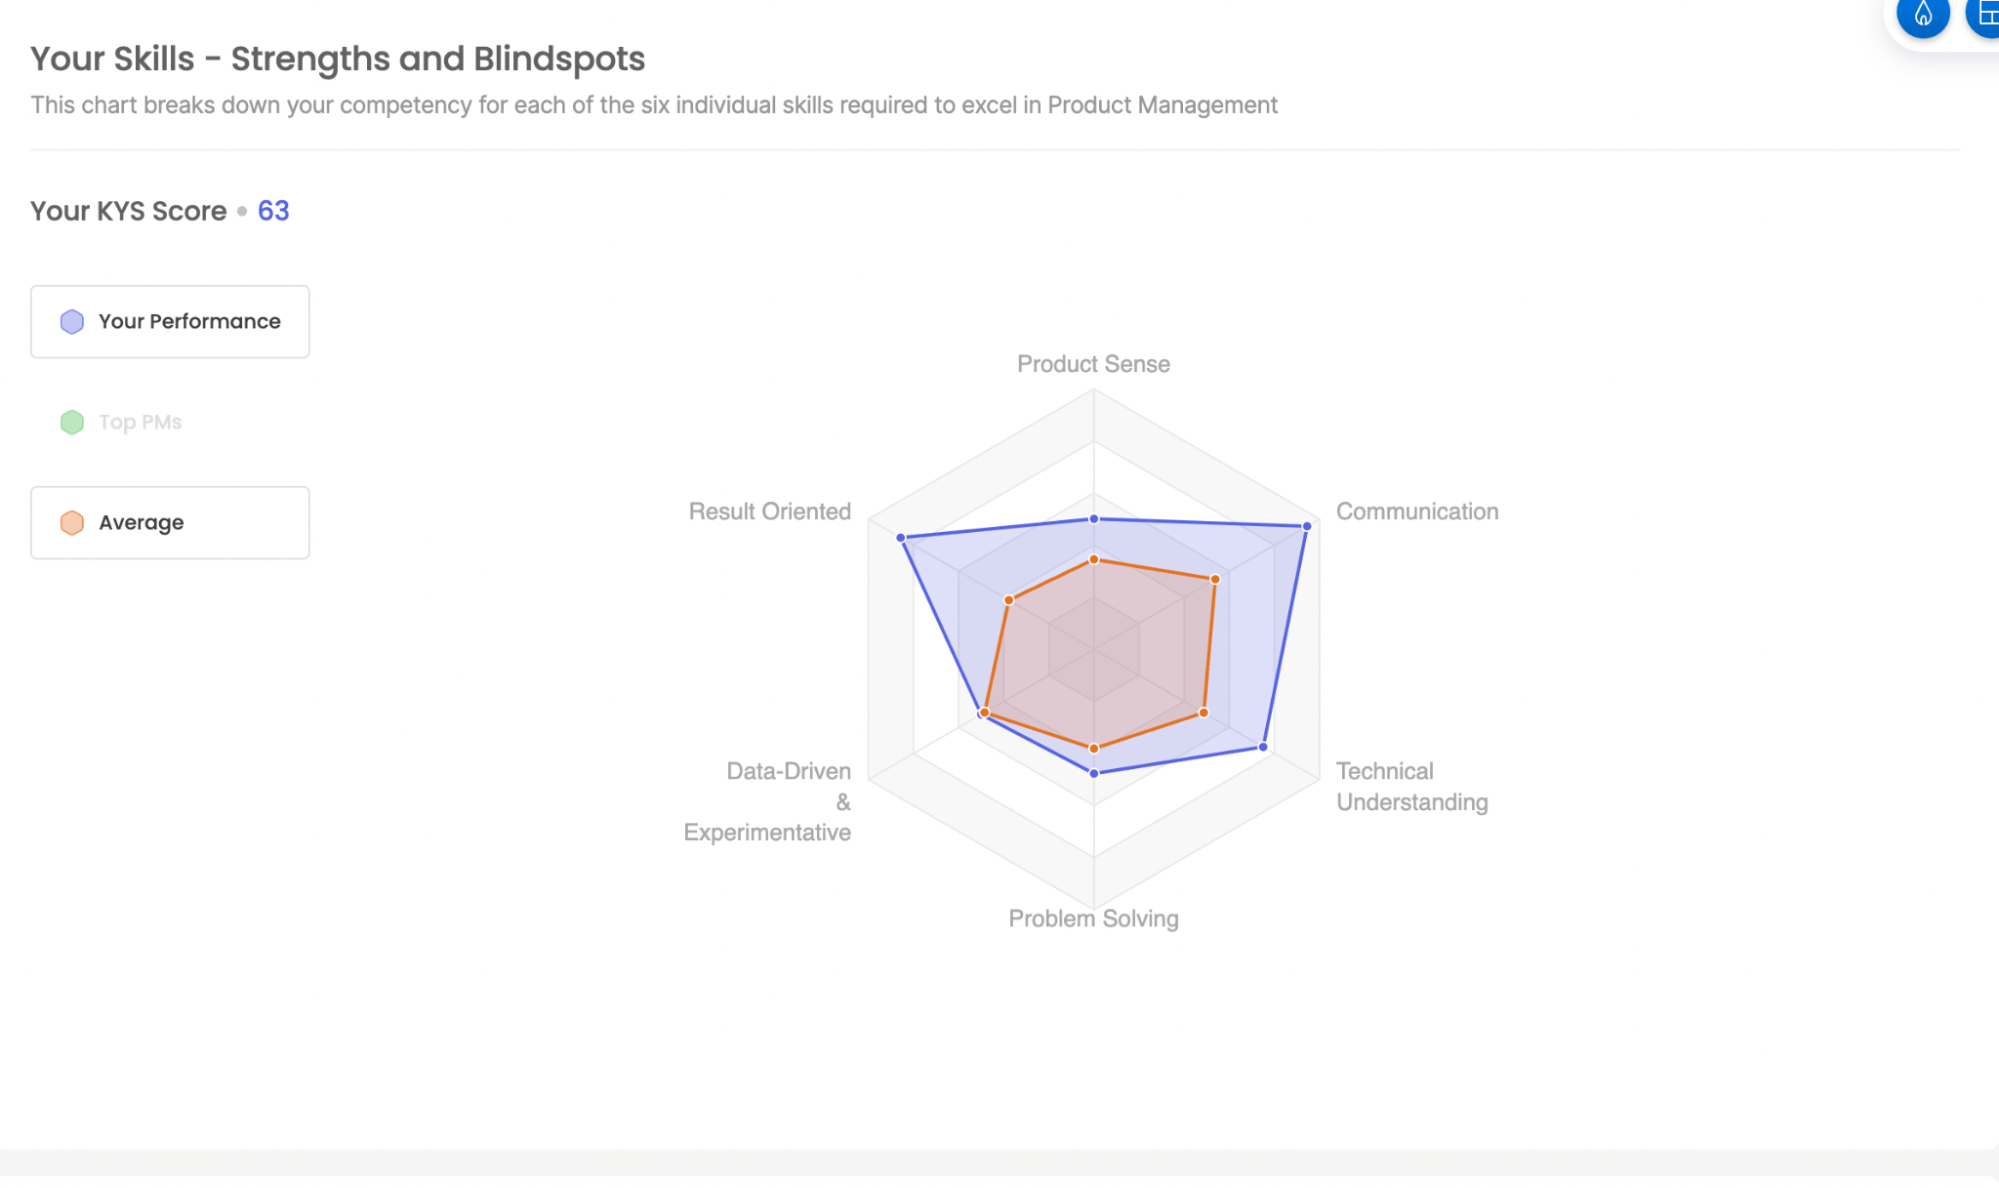
Task: Select the blue Result Oriented data point
Action: 901,538
